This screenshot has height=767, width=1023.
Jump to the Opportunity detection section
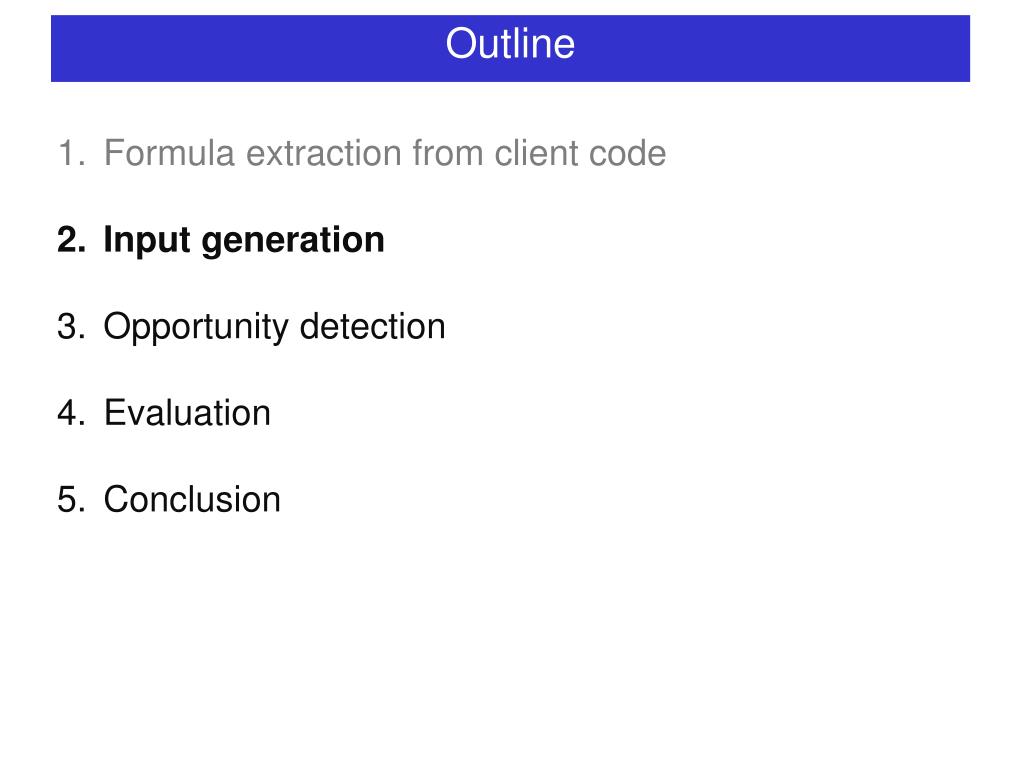click(x=274, y=327)
